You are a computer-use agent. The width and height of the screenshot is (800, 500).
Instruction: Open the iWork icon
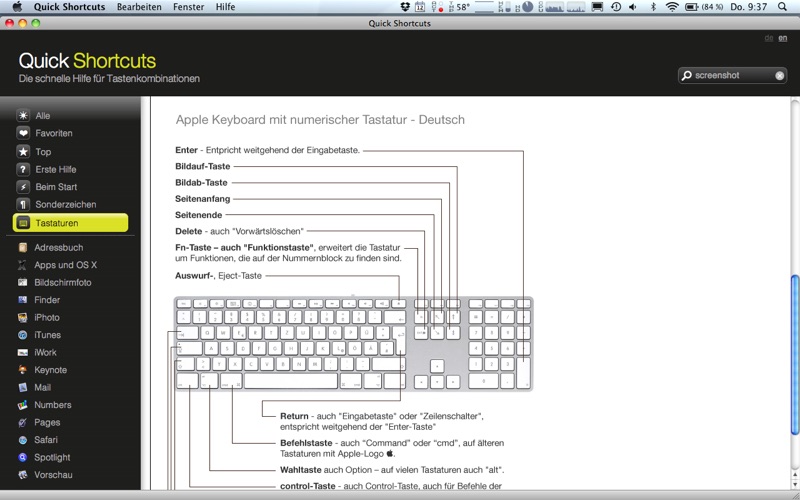point(22,353)
